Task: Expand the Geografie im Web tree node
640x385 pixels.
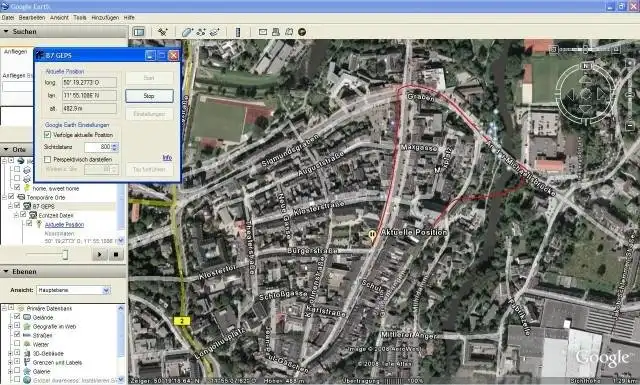Action: click(x=11, y=326)
